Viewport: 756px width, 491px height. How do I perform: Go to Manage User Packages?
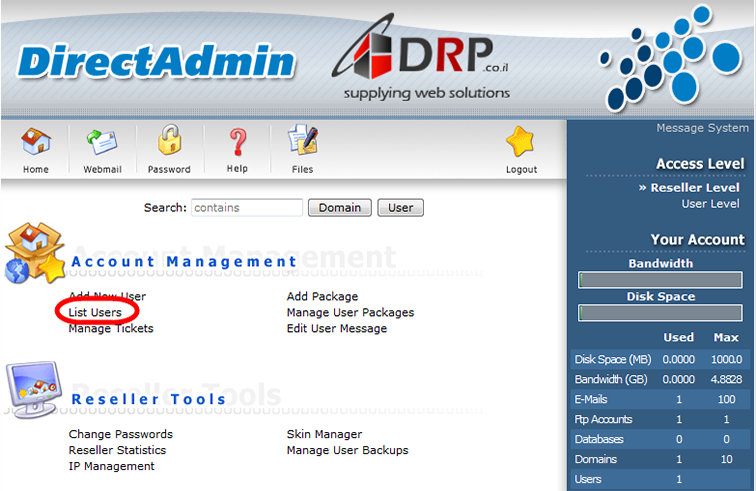click(x=350, y=313)
